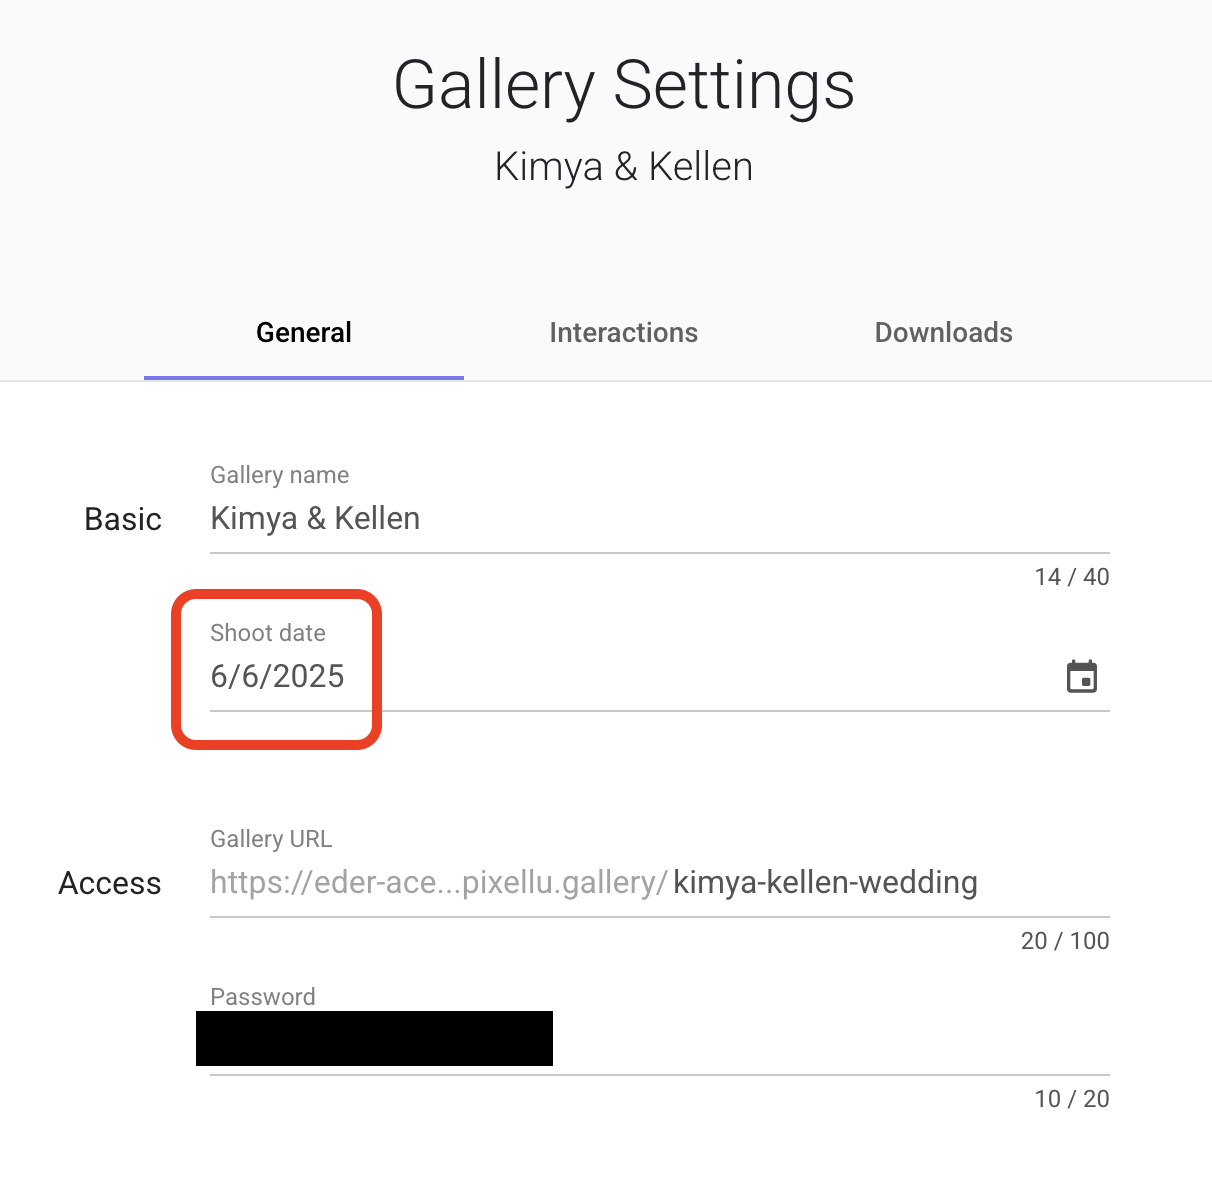Screen dimensions: 1212x1186
Task: Click the greyed https://eder-ace...pixellu.gallery/ URL prefix
Action: pyautogui.click(x=439, y=883)
